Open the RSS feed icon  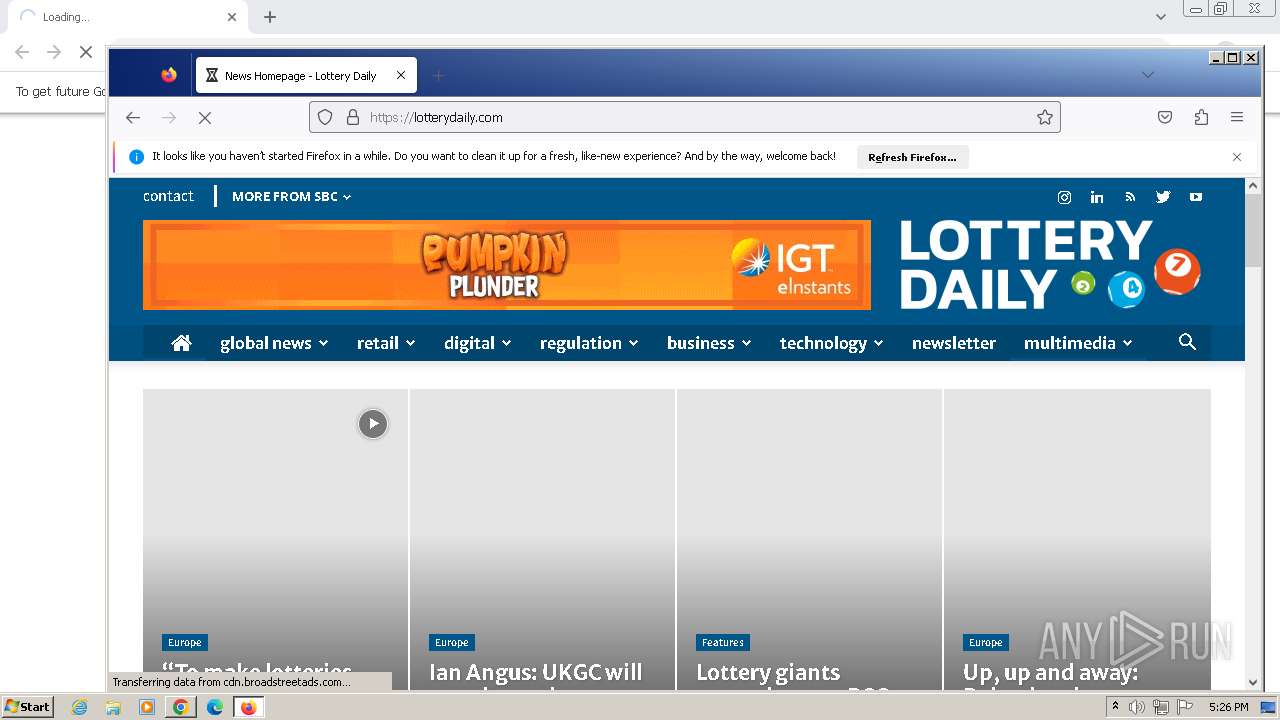click(1130, 197)
